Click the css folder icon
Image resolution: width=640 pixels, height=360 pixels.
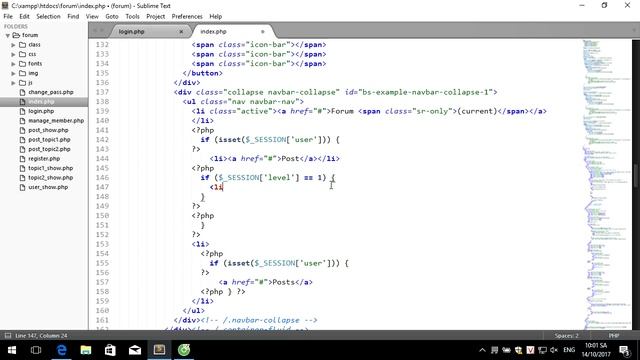point(23,54)
